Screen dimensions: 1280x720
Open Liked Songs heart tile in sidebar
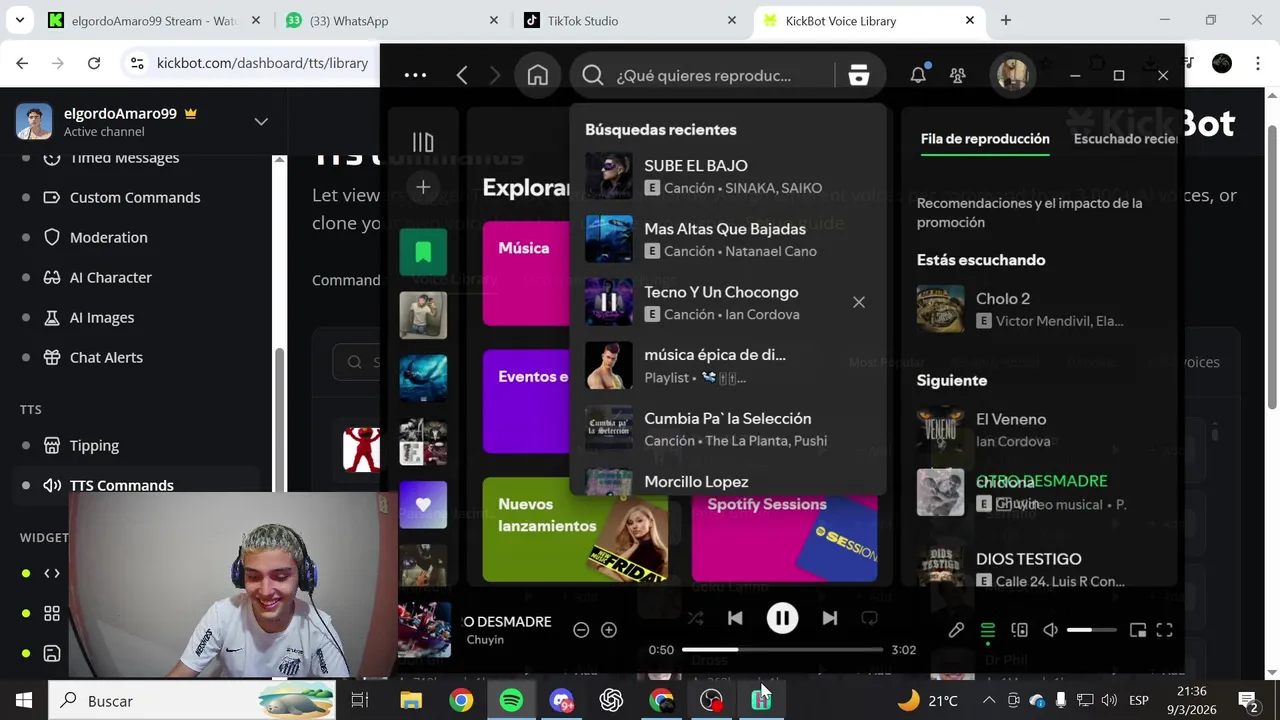[x=423, y=504]
